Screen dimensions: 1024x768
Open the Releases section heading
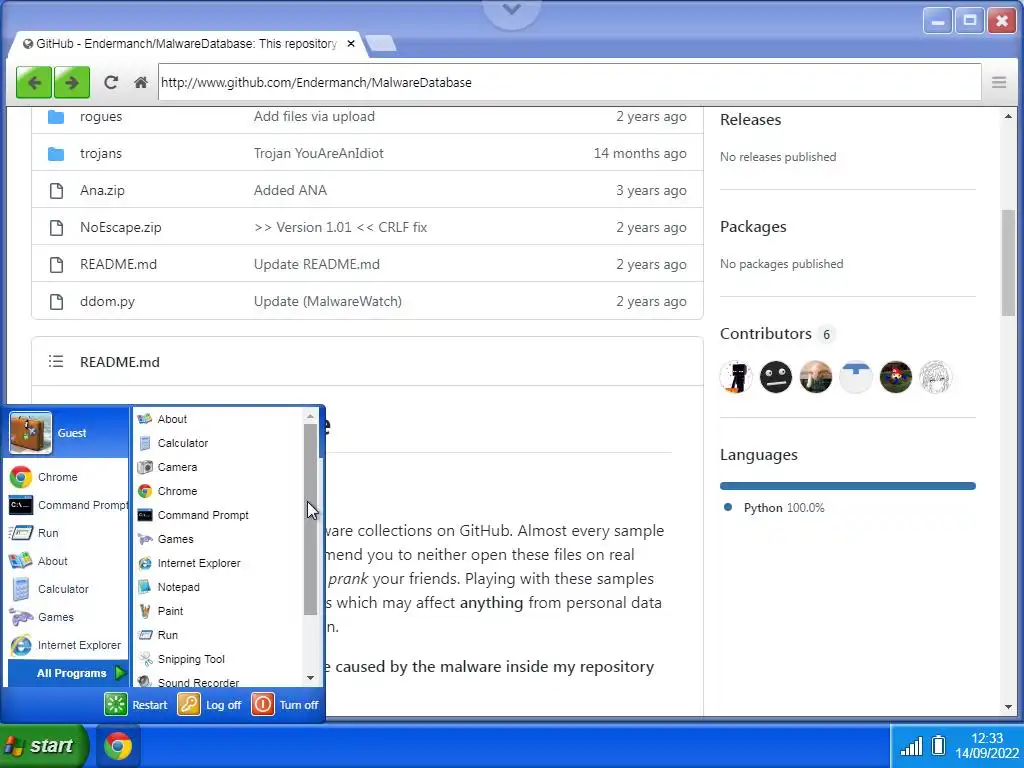tap(750, 120)
